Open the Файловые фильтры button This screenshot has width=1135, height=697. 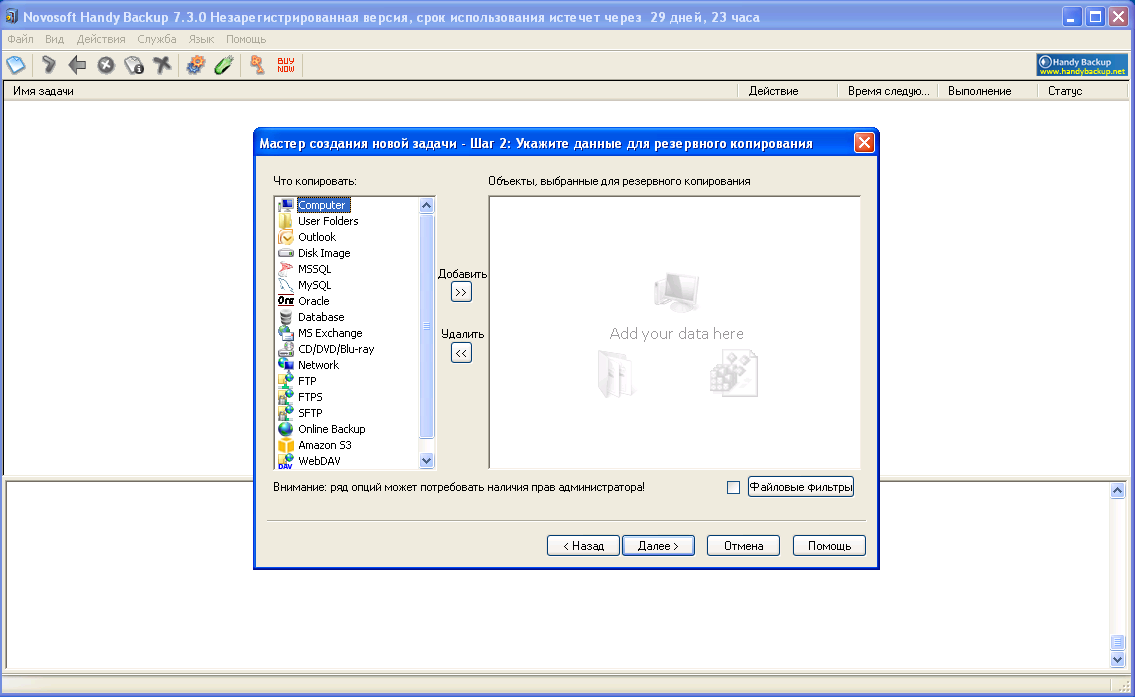pyautogui.click(x=801, y=487)
